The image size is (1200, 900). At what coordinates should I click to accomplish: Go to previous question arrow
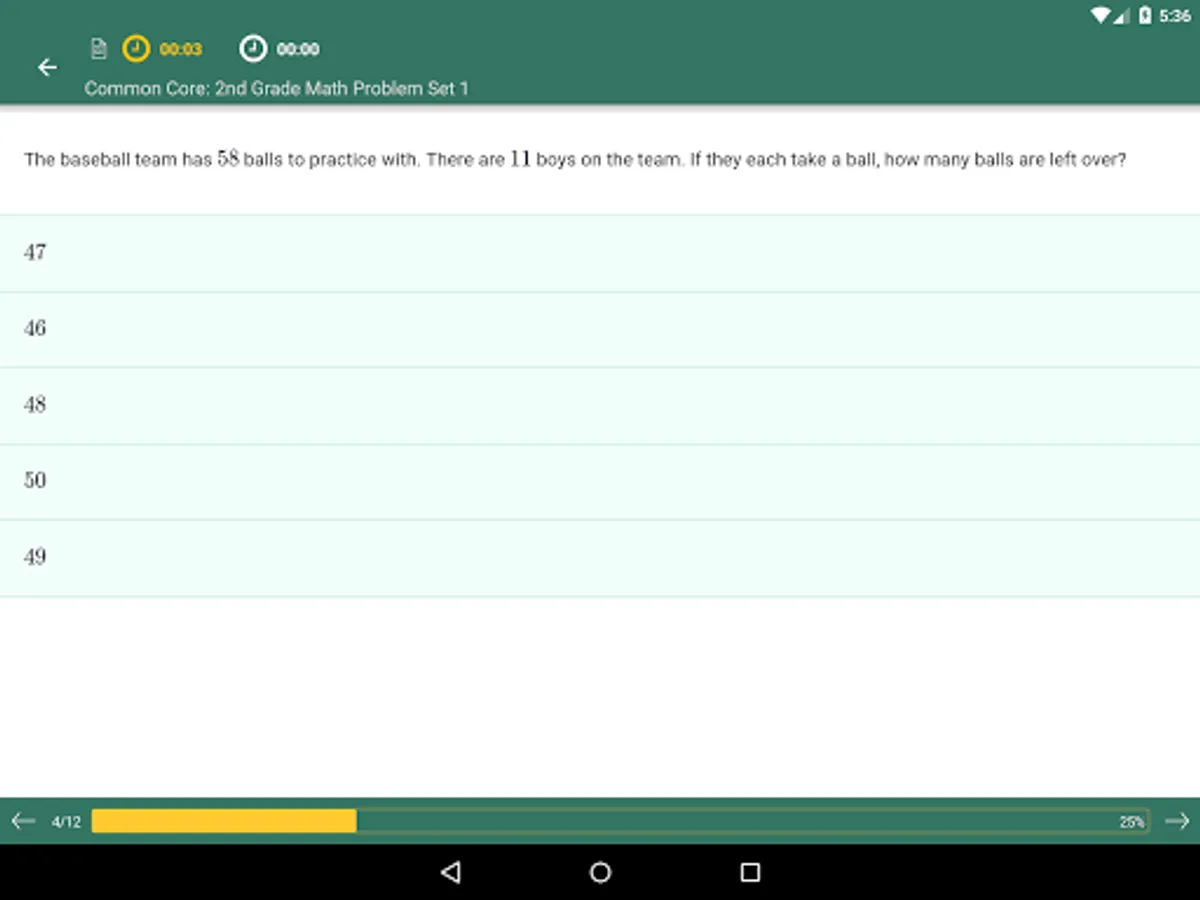[x=23, y=821]
